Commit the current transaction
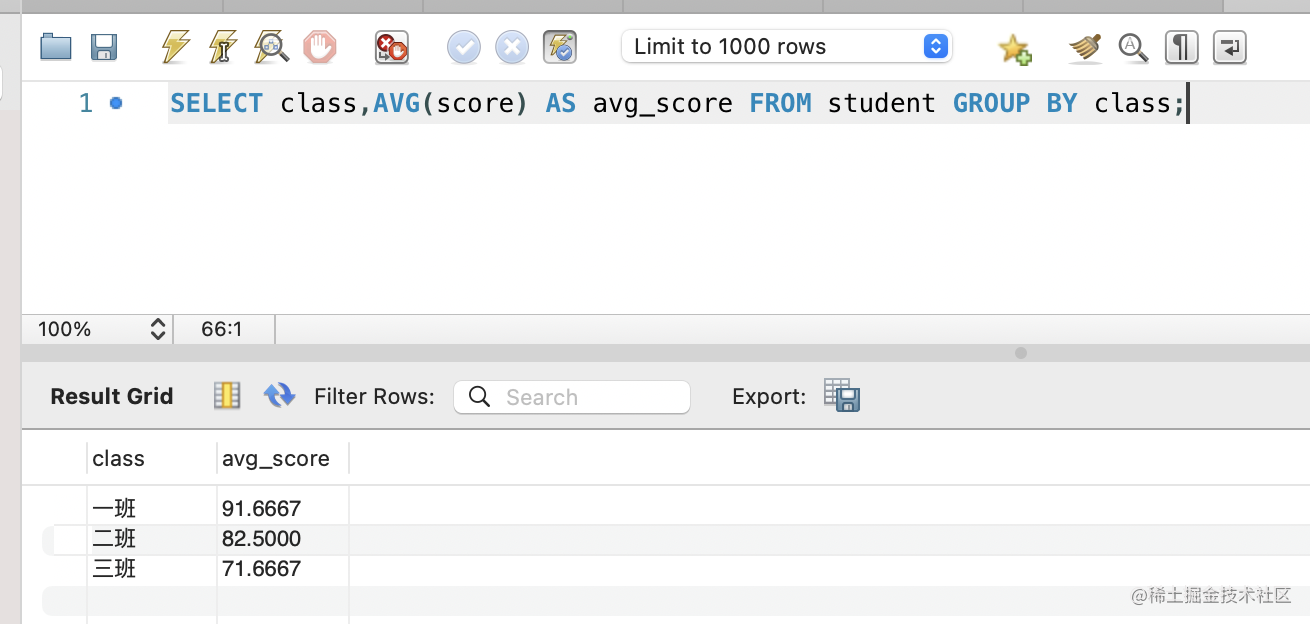Screen dimensions: 1310x624 (463, 47)
